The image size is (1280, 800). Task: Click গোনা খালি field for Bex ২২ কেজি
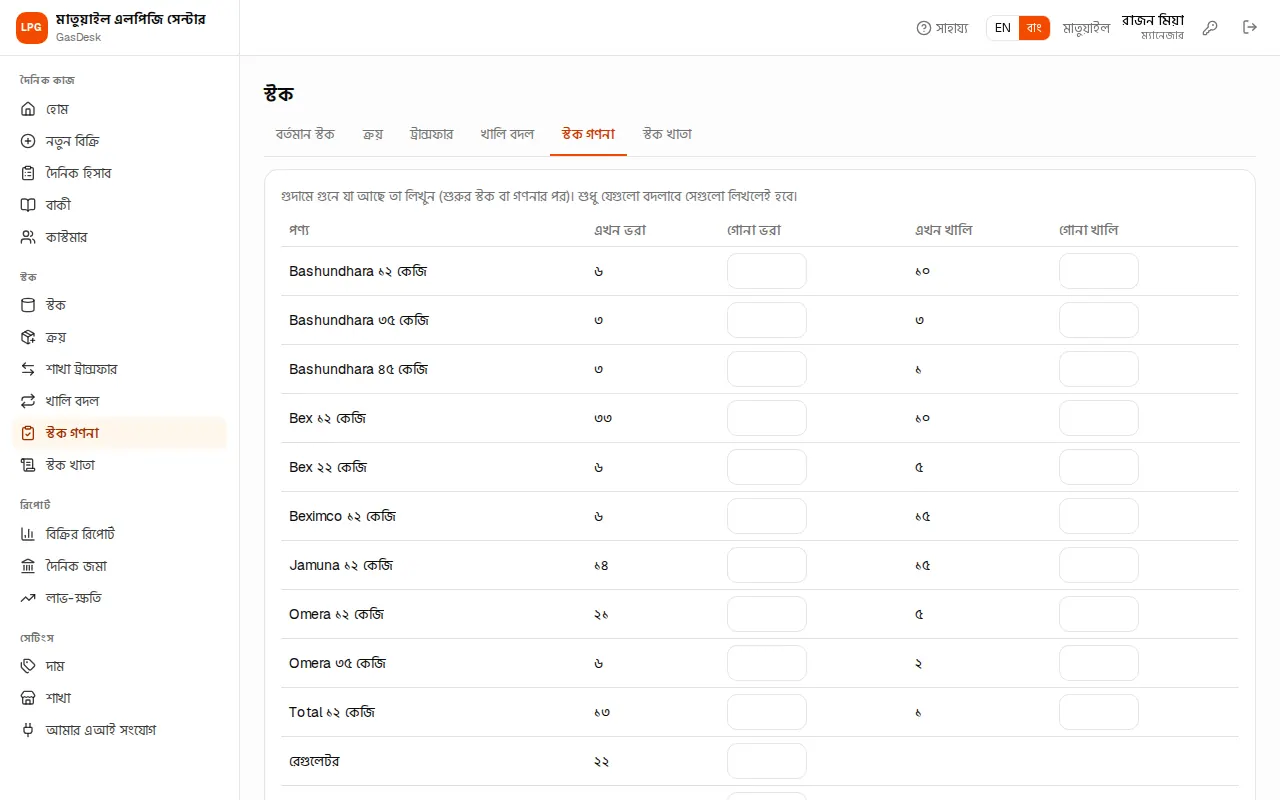point(1099,467)
